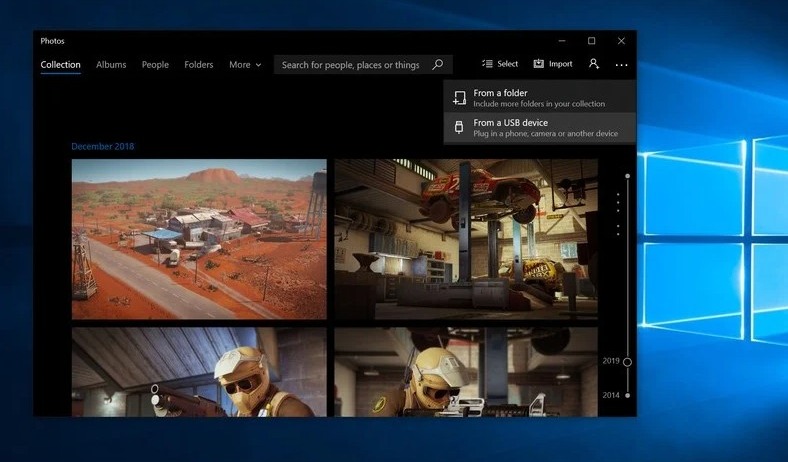
Task: Expand the More dropdown
Action: tap(245, 65)
